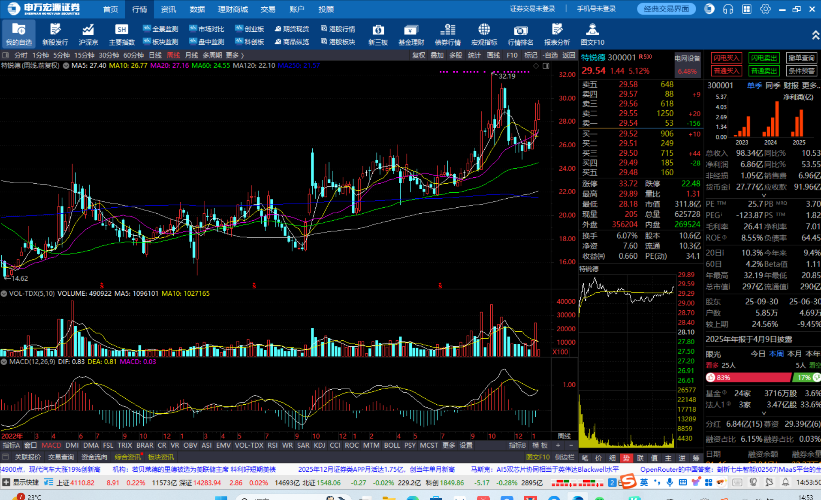Open 新股发行 new issues icon
821x500 pixels.
coord(55,34)
